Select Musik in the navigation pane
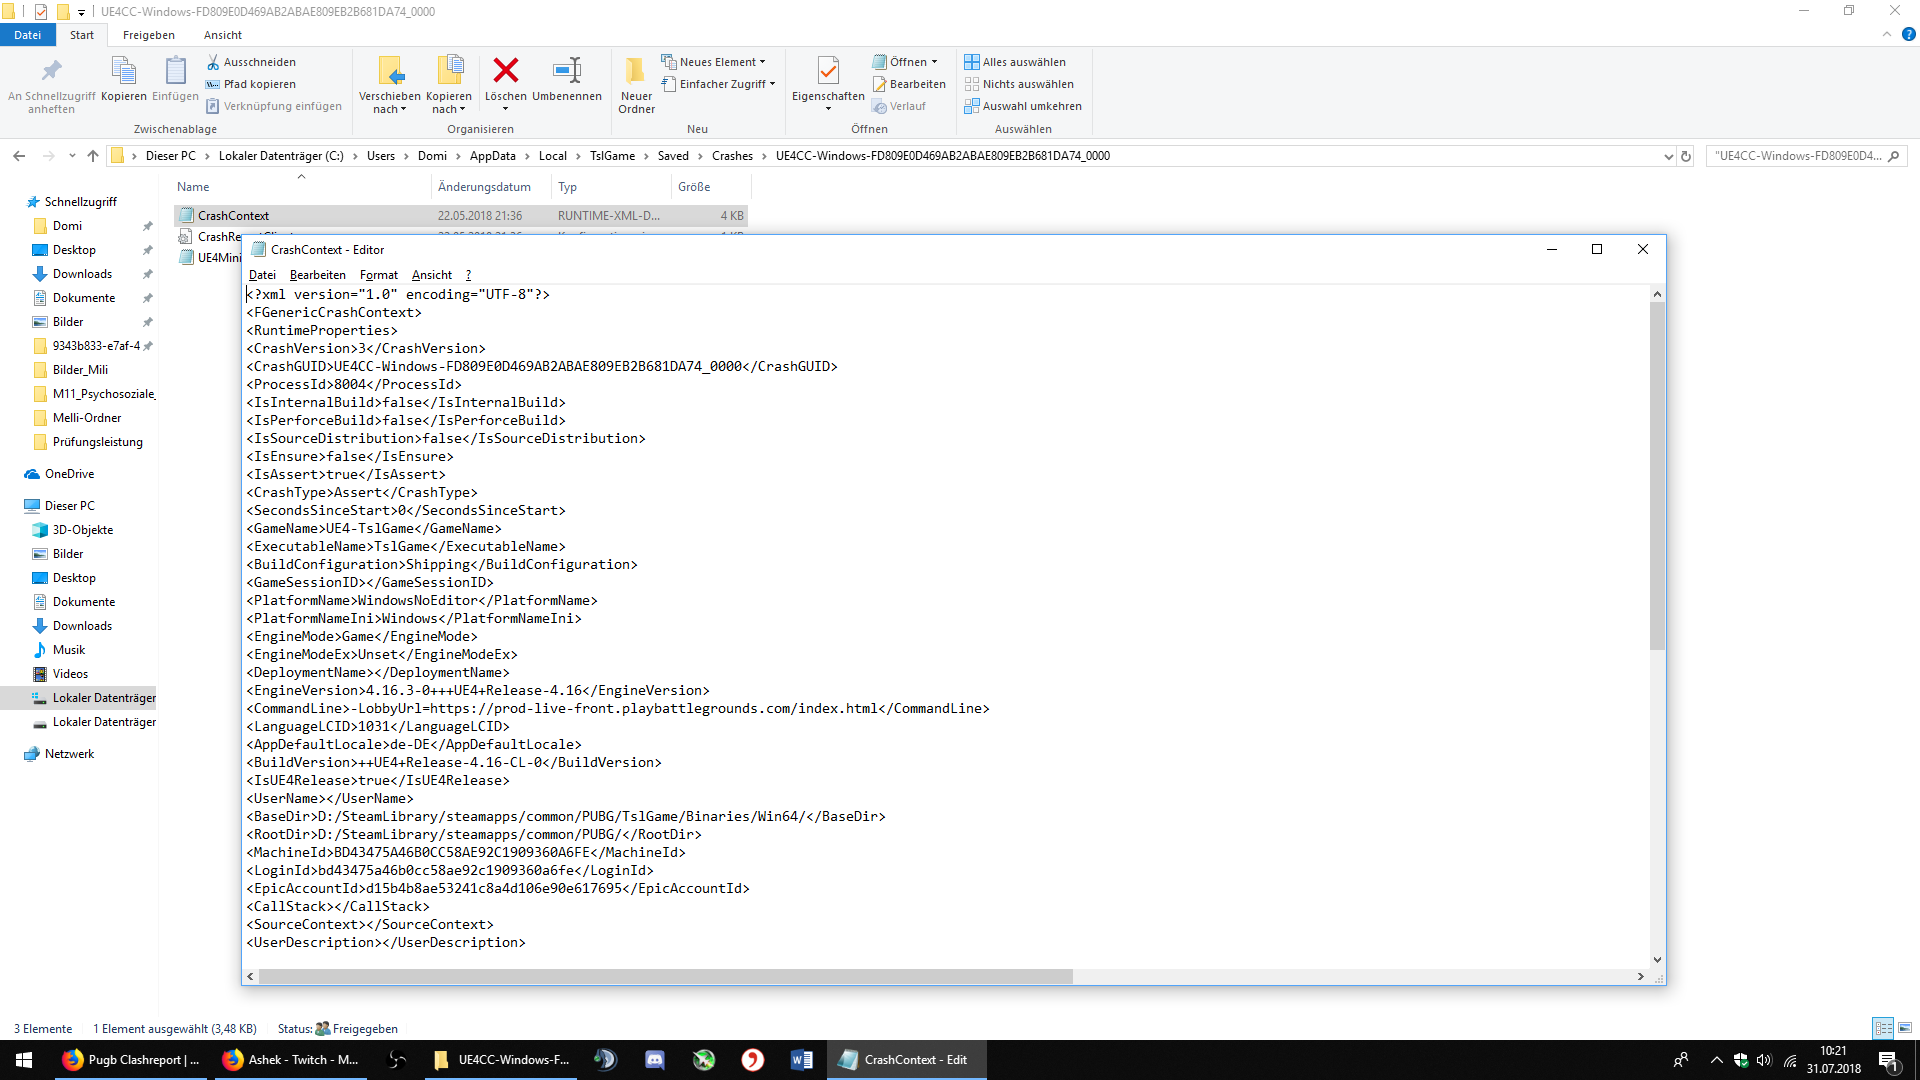The height and width of the screenshot is (1080, 1920). 69,650
